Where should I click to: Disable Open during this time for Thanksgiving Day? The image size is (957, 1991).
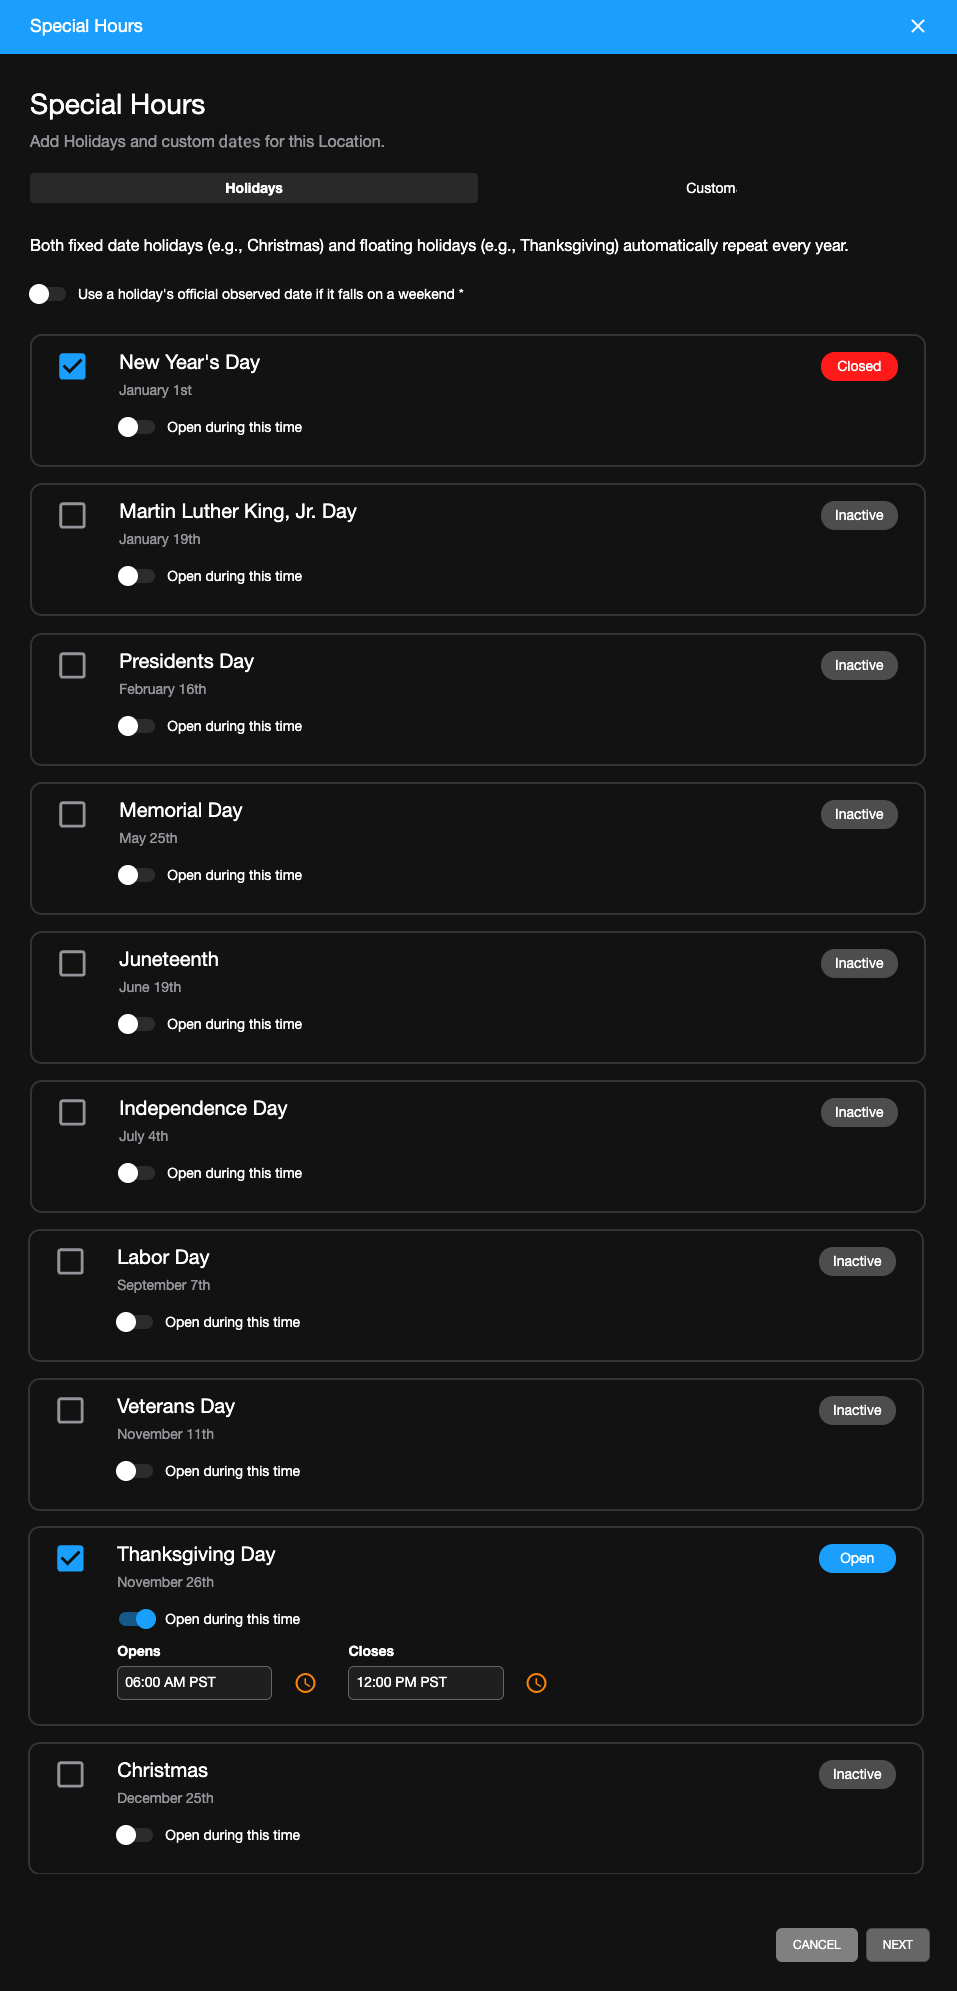pos(137,1618)
